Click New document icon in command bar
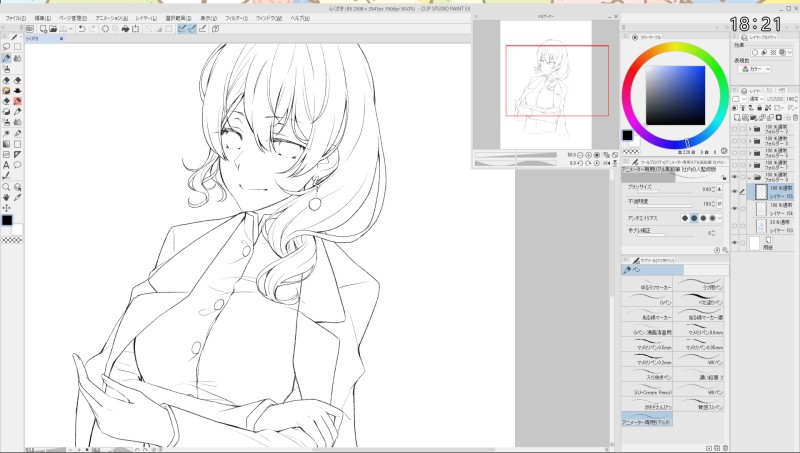 pyautogui.click(x=43, y=29)
